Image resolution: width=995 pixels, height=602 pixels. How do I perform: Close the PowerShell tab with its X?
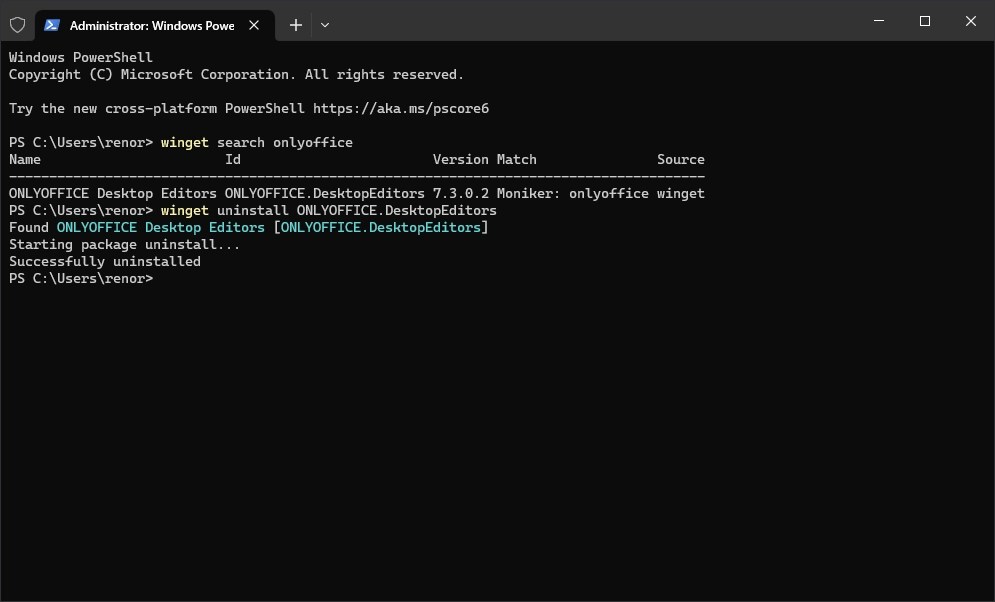point(254,24)
